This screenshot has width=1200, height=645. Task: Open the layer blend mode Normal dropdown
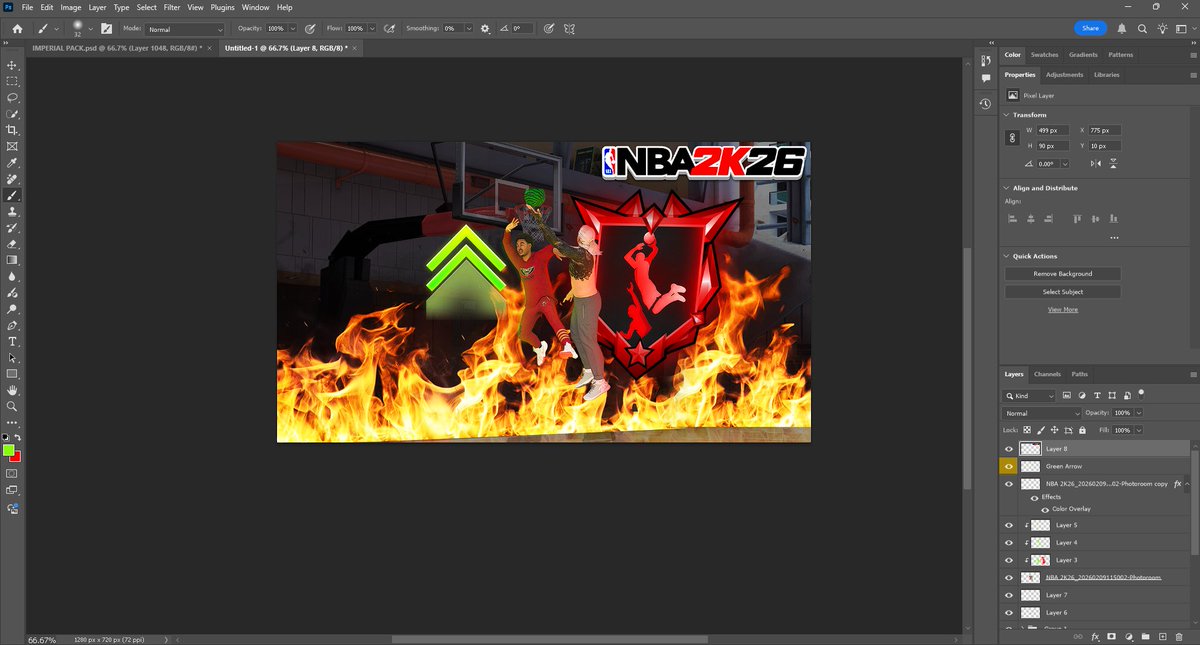(1043, 413)
